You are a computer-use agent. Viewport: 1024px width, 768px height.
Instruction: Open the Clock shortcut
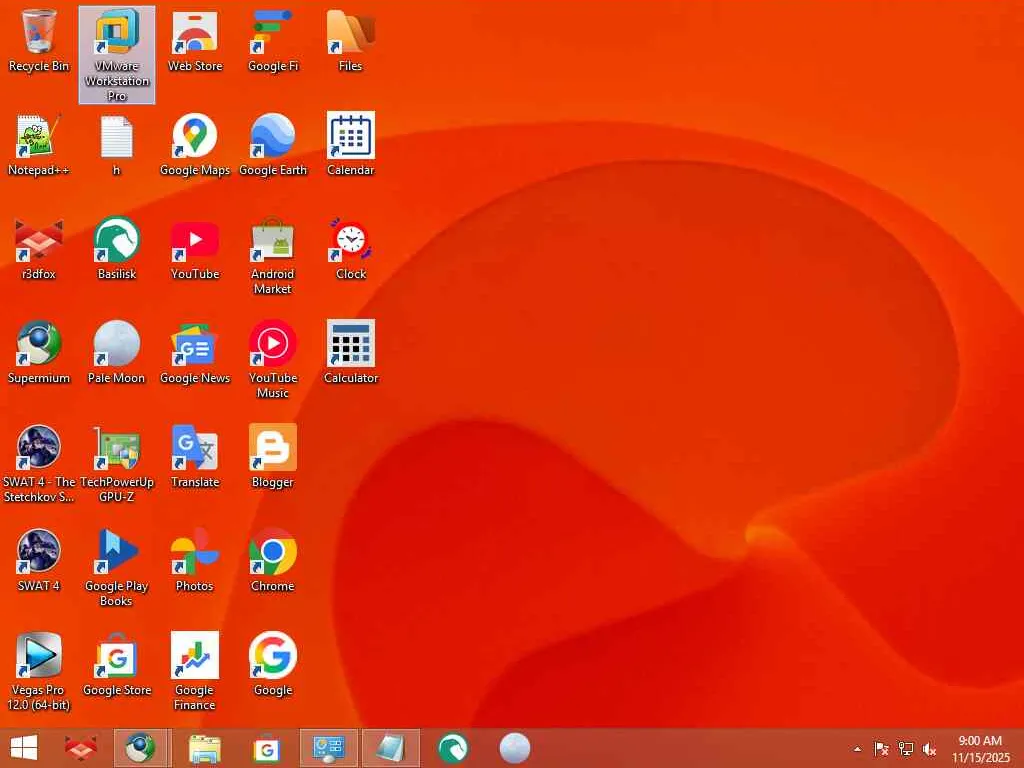[x=351, y=249]
